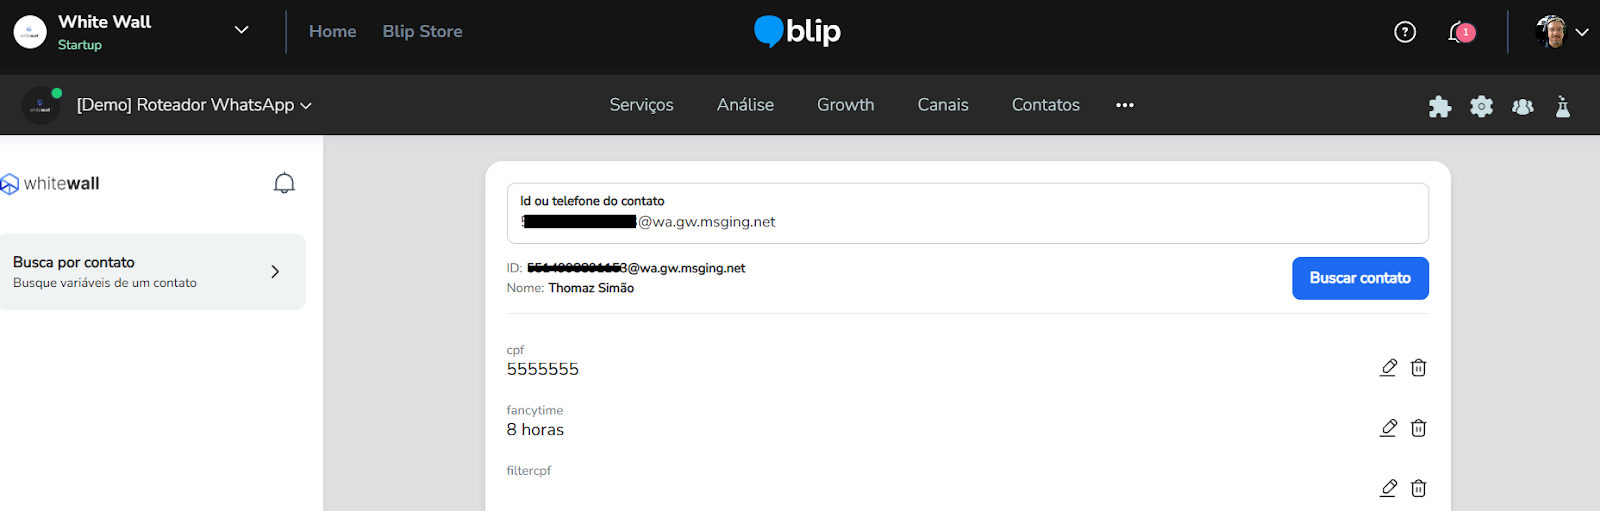Open more options three-dot menu
This screenshot has height=511, width=1600.
pos(1125,105)
